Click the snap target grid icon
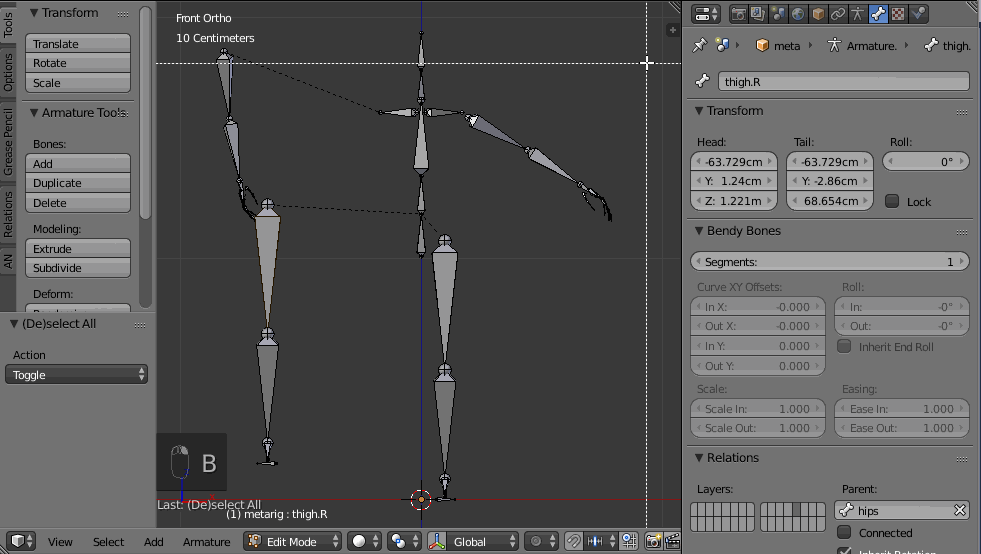Image resolution: width=981 pixels, height=554 pixels. click(629, 541)
